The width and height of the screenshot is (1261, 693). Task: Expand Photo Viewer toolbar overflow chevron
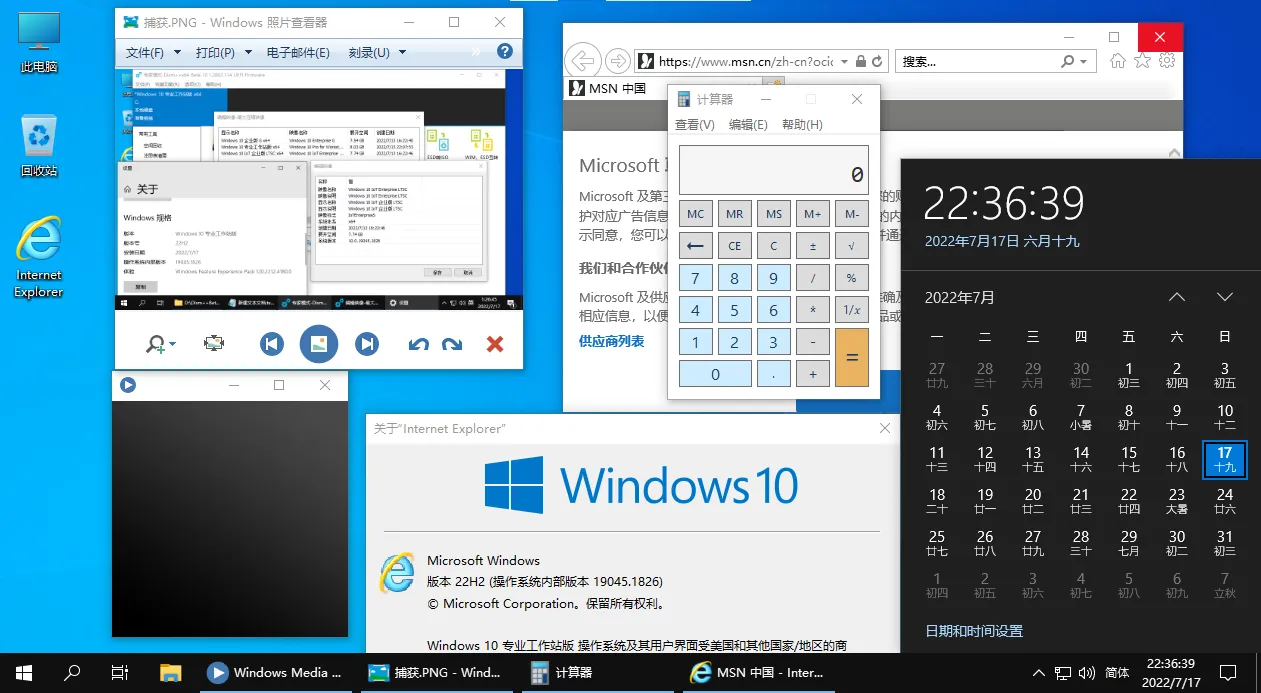477,52
